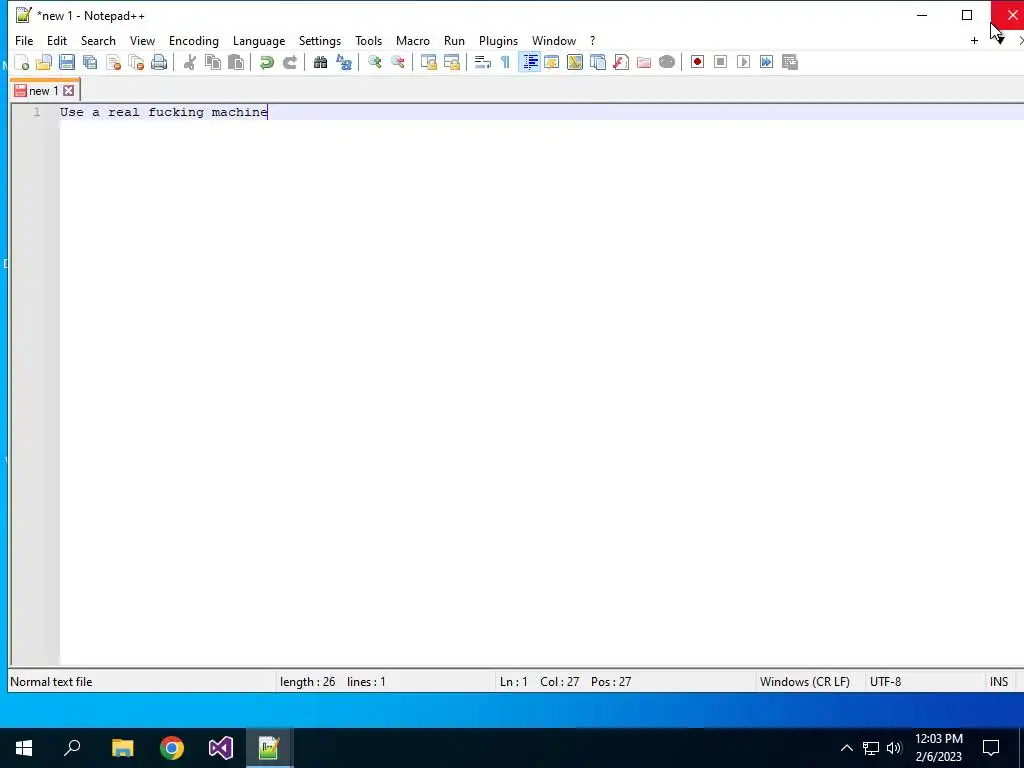
Task: Toggle Show All Characters pilcrow icon
Action: [505, 62]
